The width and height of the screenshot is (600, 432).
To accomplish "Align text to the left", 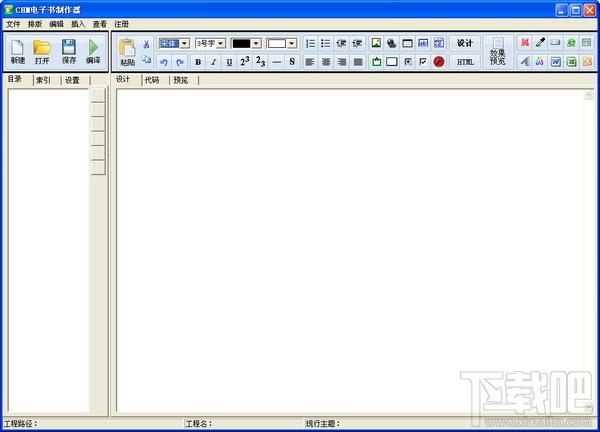I will [x=310, y=62].
